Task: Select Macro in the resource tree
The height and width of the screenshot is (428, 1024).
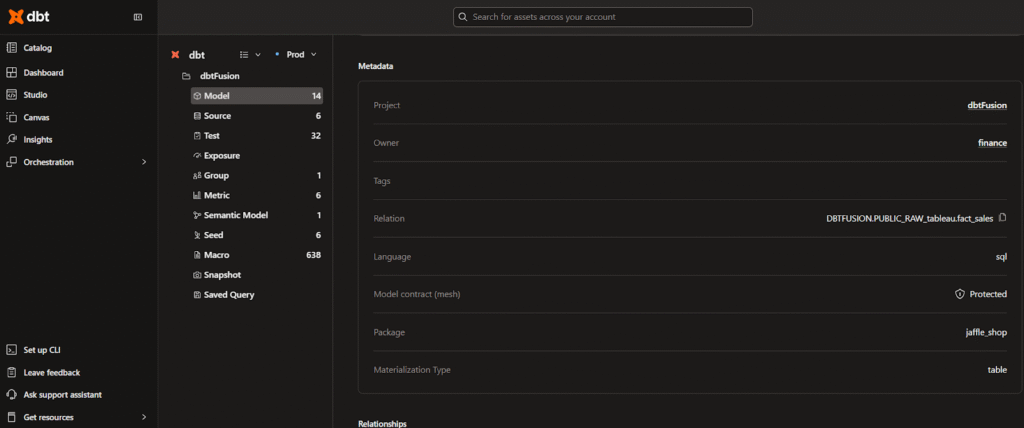Action: (216, 255)
